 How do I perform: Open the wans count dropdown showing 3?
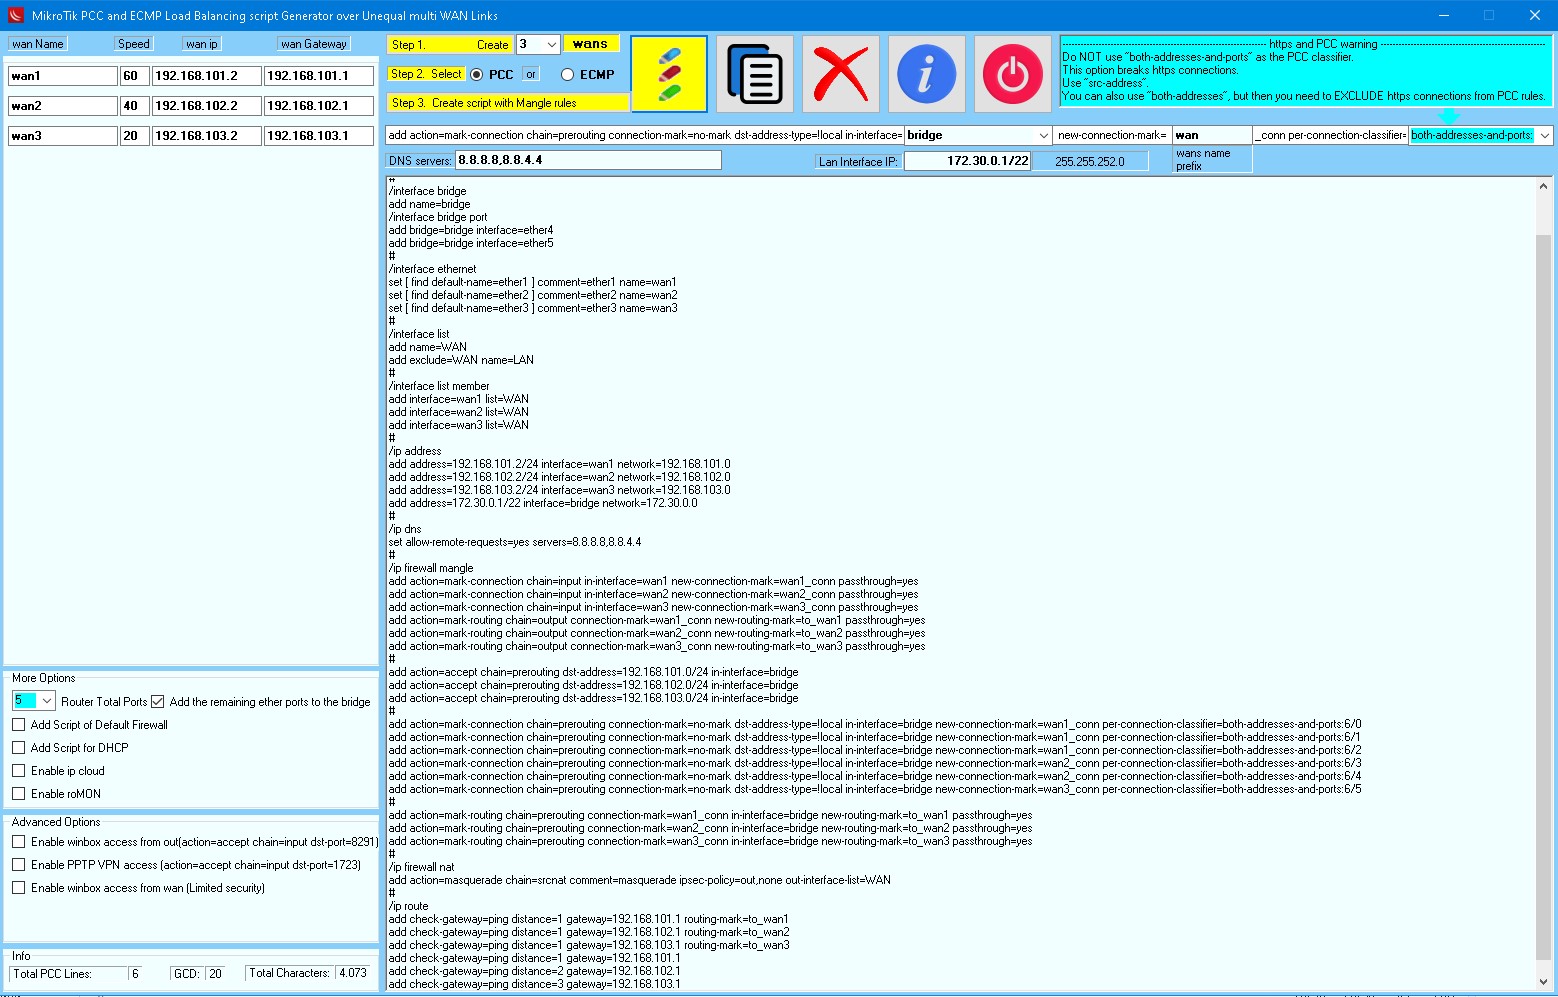pos(551,44)
